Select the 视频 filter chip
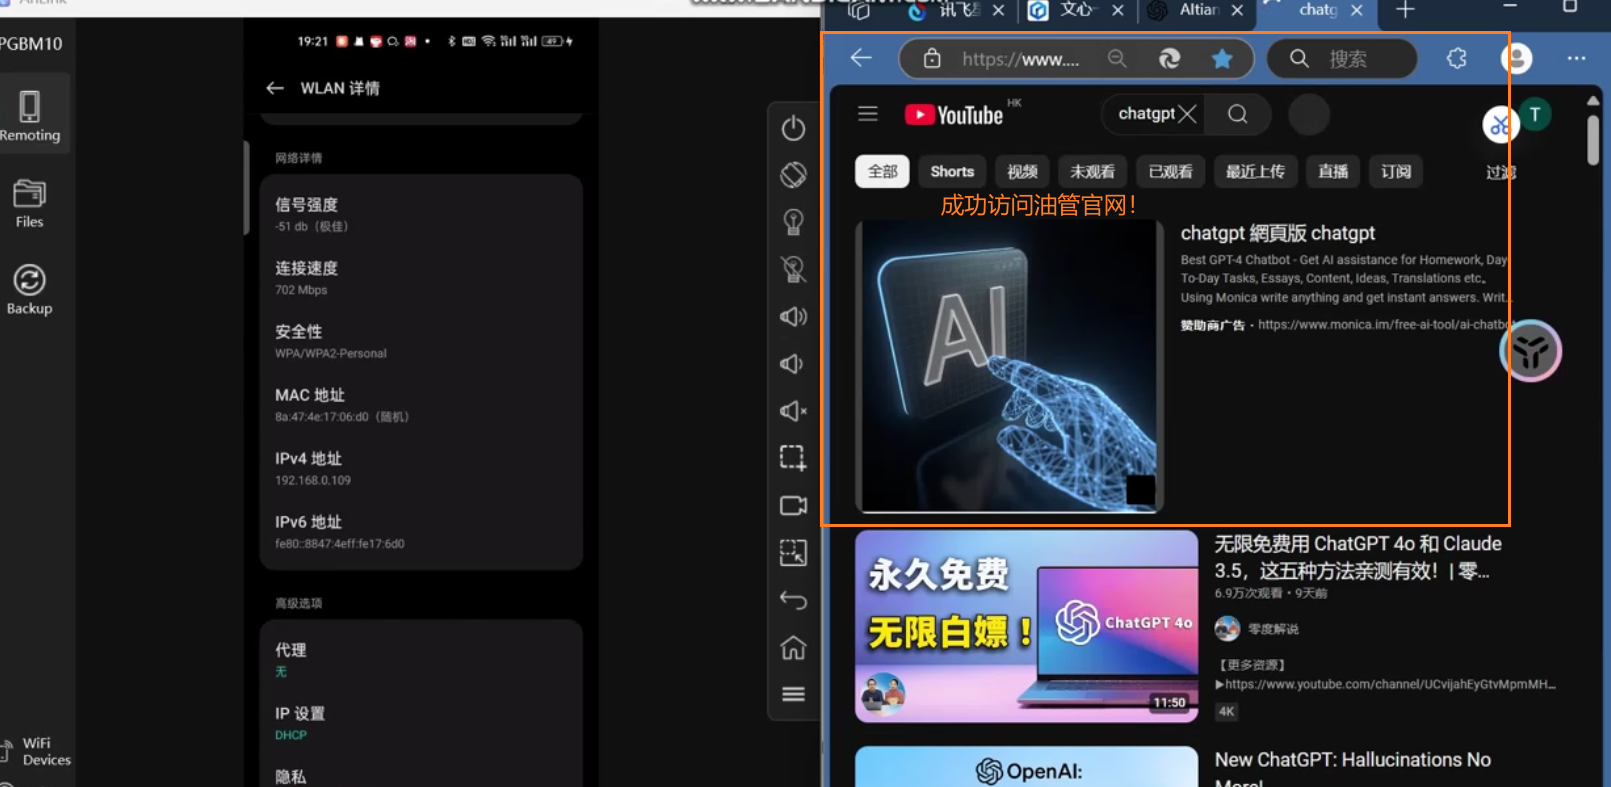Viewport: 1611px width, 787px height. click(1022, 171)
